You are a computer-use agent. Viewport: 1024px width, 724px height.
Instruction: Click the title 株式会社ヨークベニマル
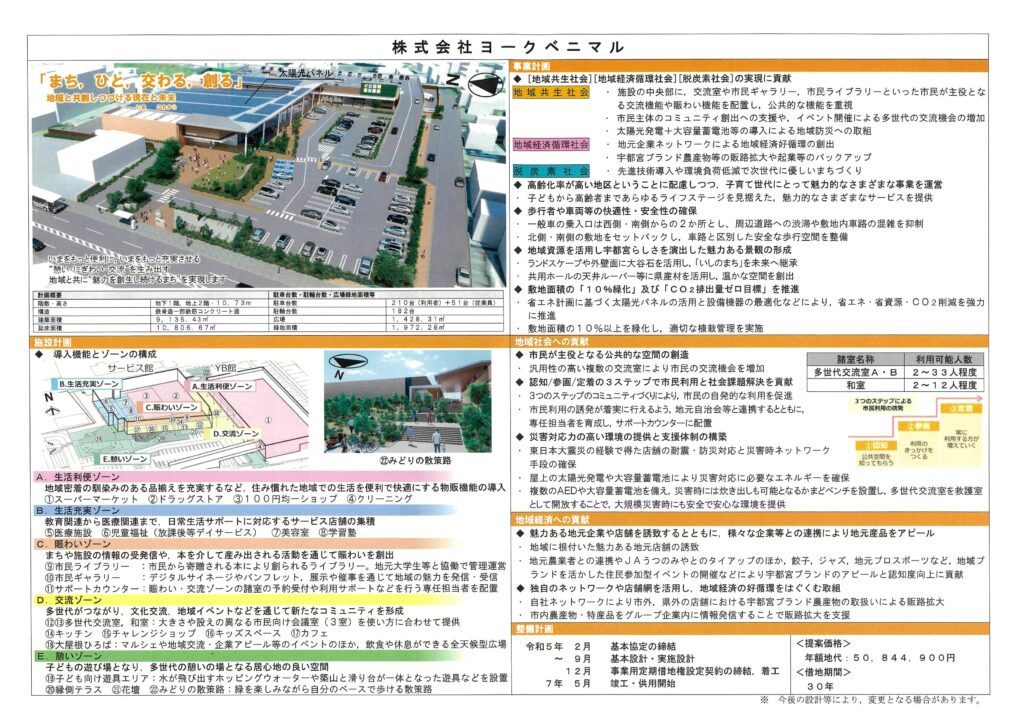(x=507, y=47)
